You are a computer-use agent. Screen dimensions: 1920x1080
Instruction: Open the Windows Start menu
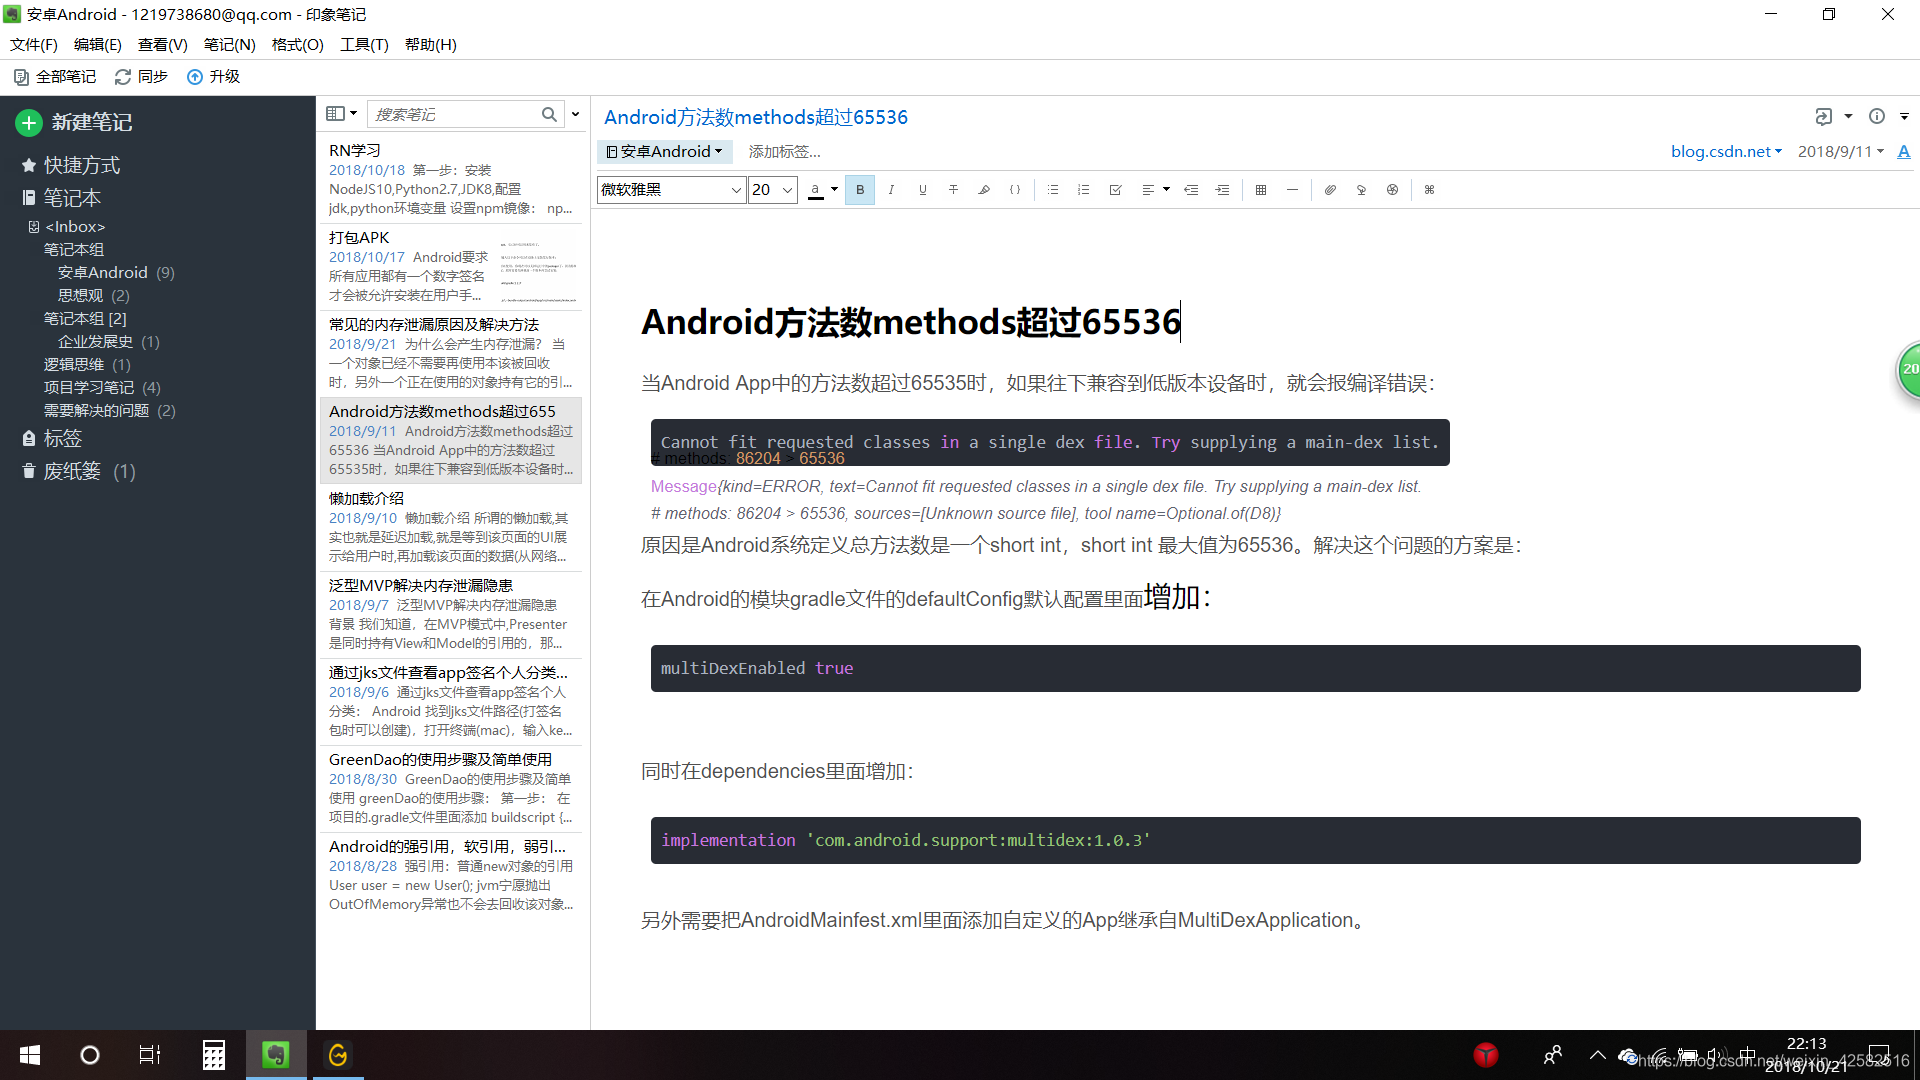[x=30, y=1055]
